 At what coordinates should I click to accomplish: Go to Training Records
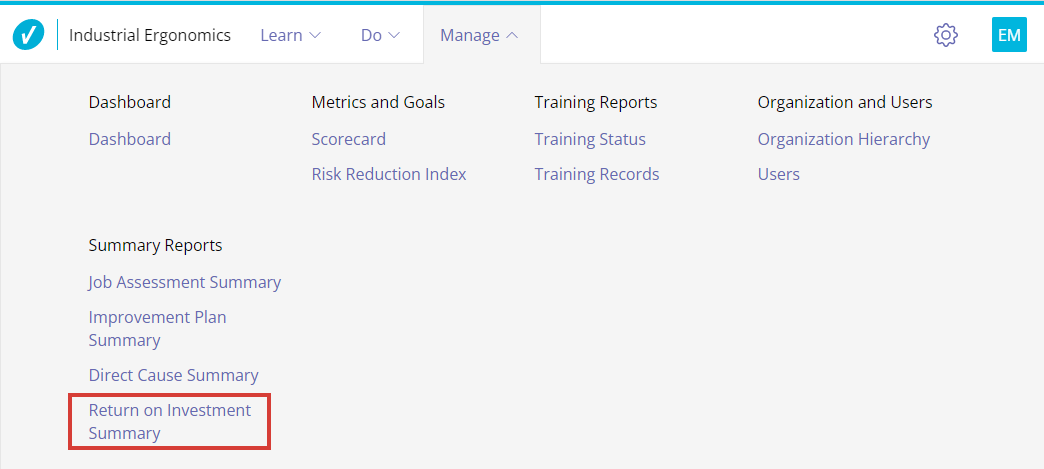pos(597,174)
